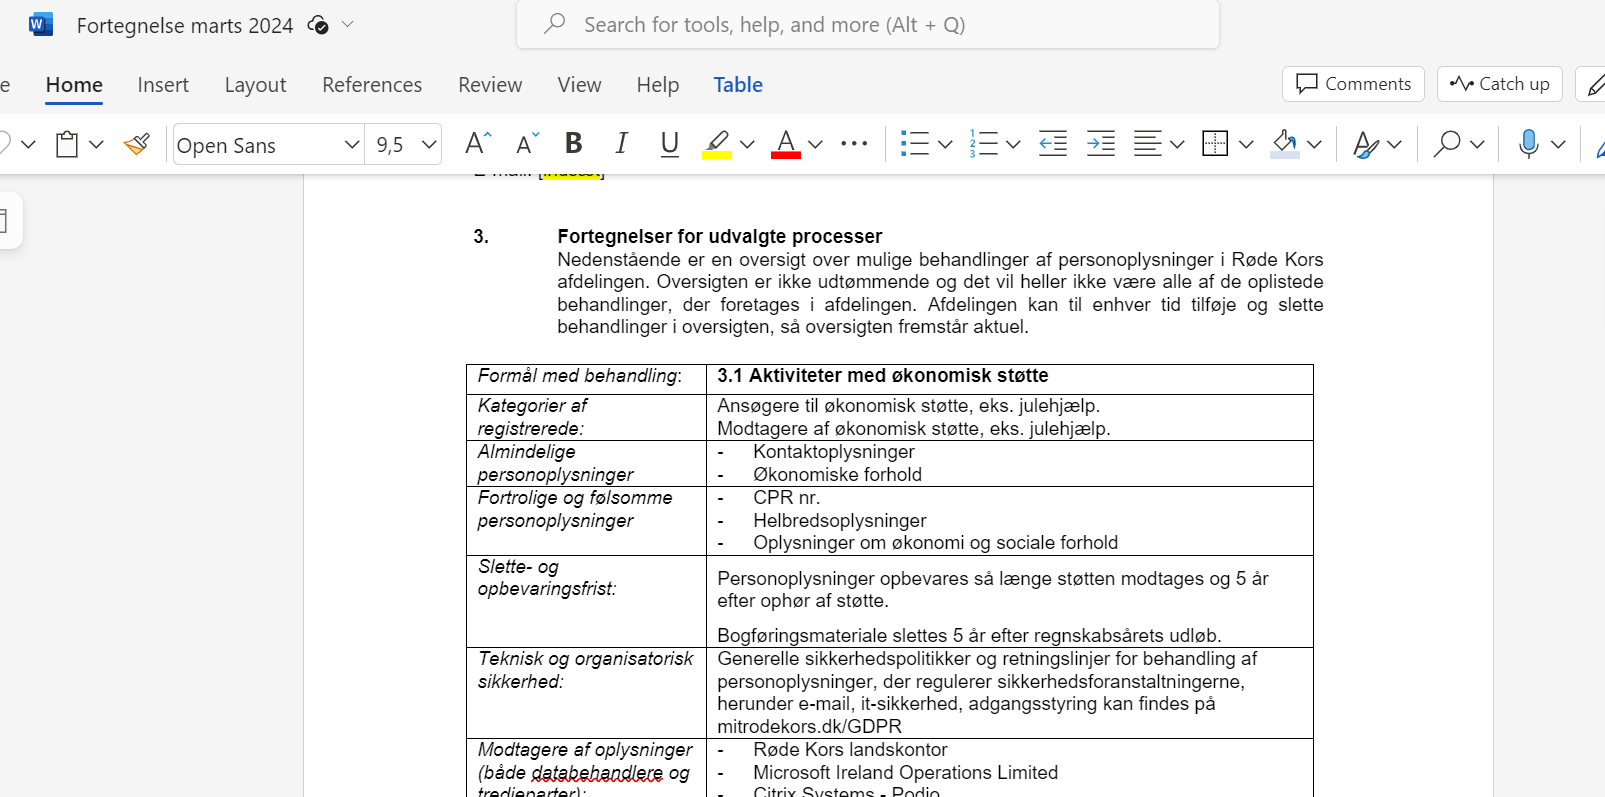The width and height of the screenshot is (1605, 797).
Task: Expand the font color options arrow
Action: (x=815, y=145)
